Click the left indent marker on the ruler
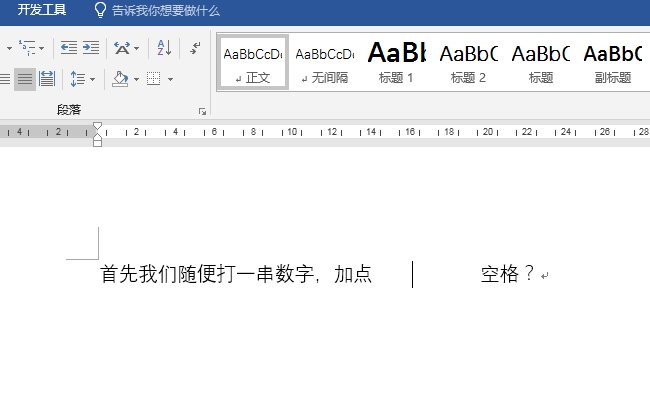The width and height of the screenshot is (650, 400). [97, 143]
